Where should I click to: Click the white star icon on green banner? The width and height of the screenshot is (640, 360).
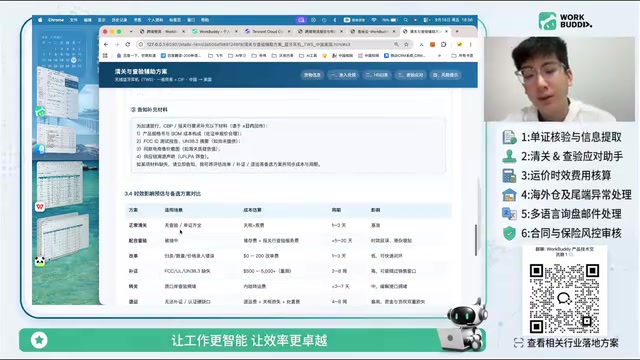pos(39,340)
